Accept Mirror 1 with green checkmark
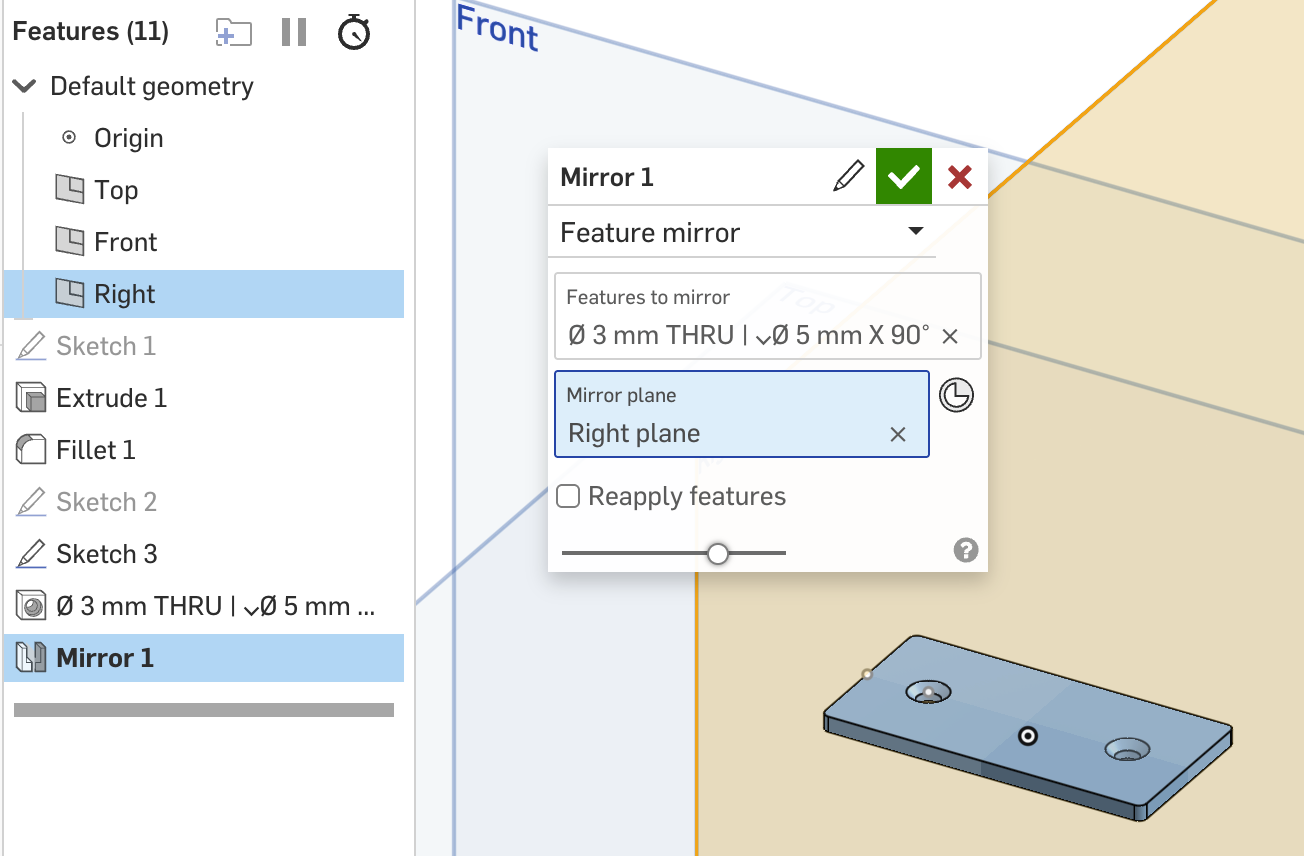 click(x=904, y=177)
